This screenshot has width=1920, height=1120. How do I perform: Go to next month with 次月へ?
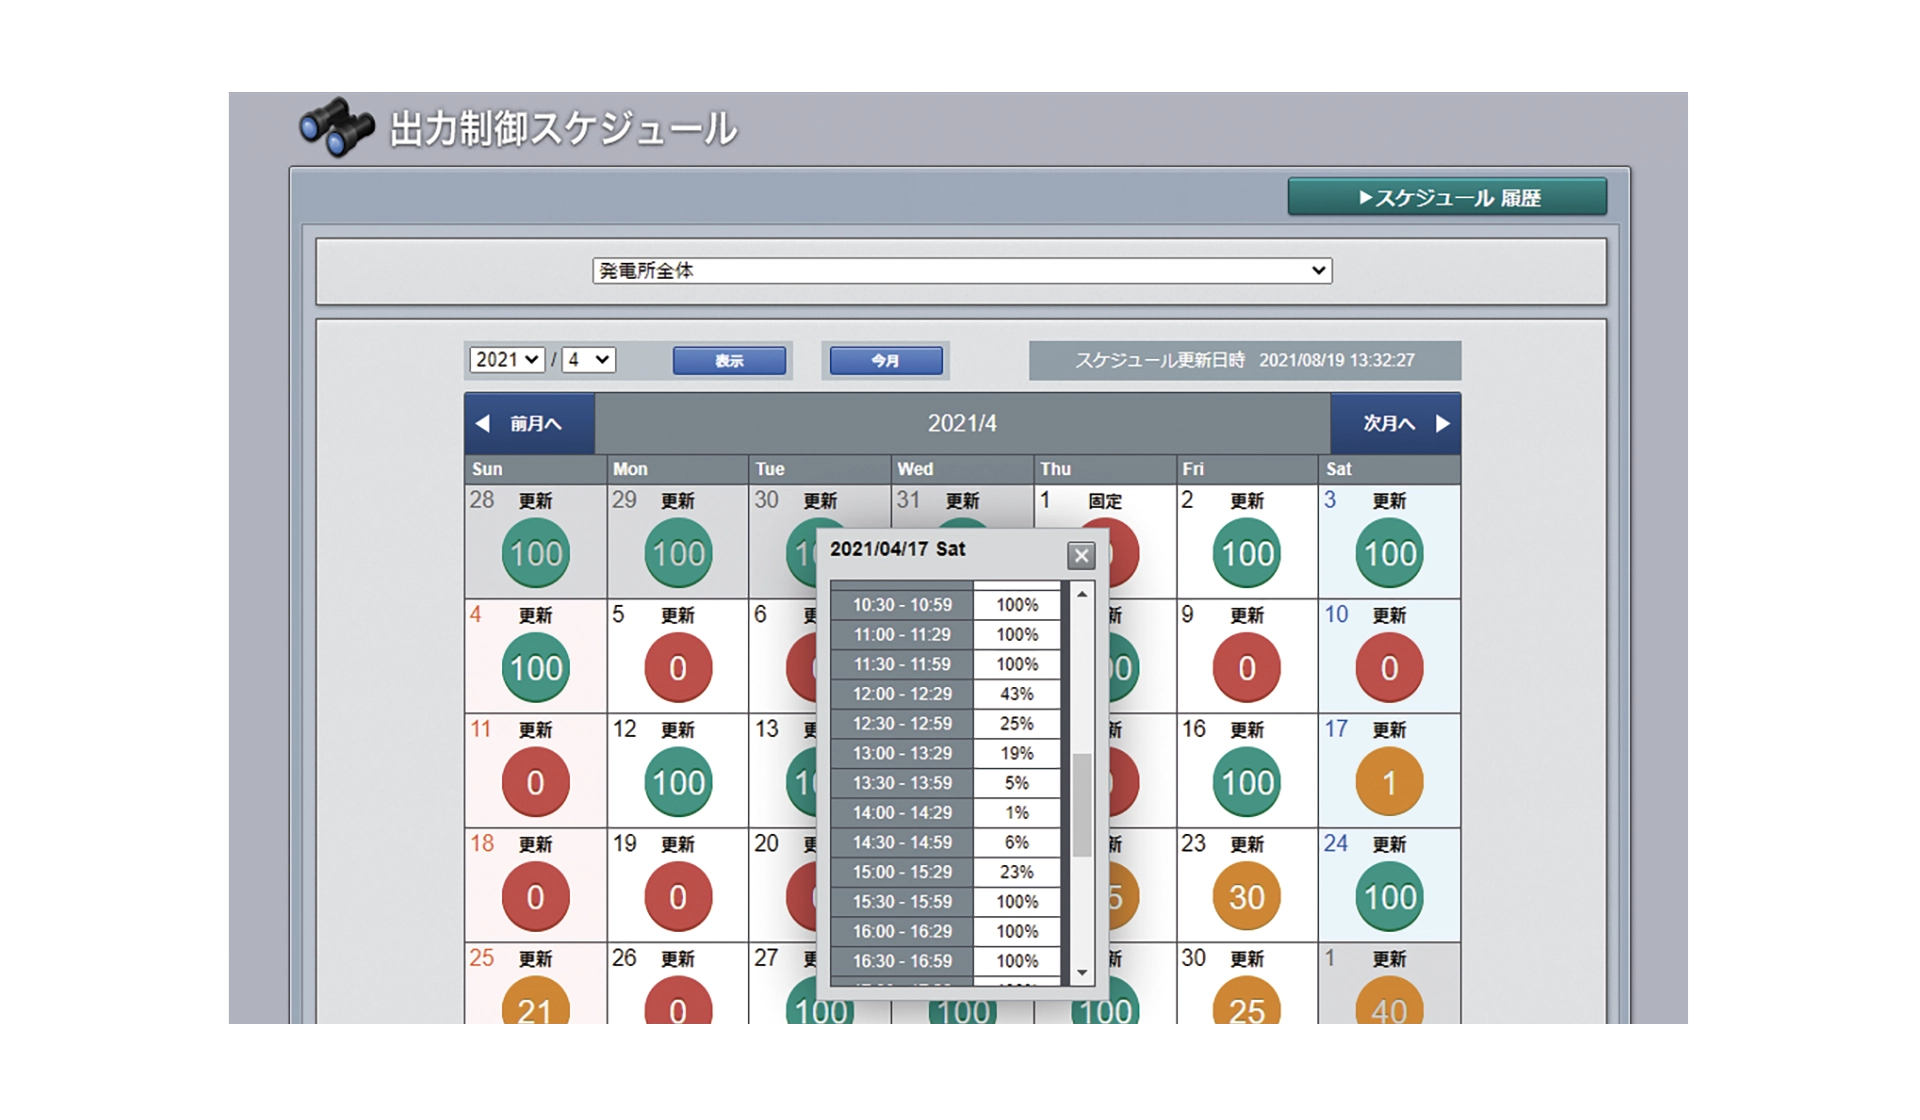[1395, 423]
